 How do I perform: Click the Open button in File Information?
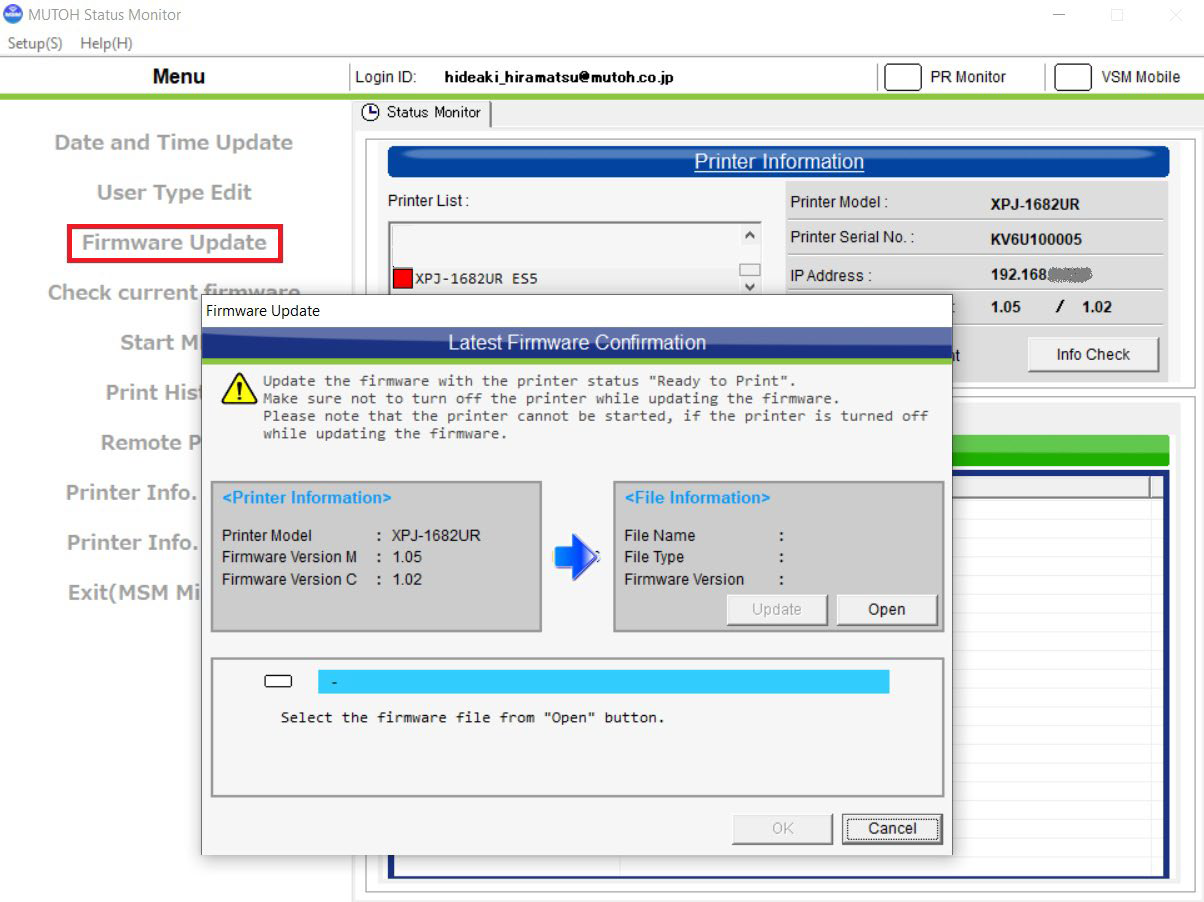(x=887, y=609)
